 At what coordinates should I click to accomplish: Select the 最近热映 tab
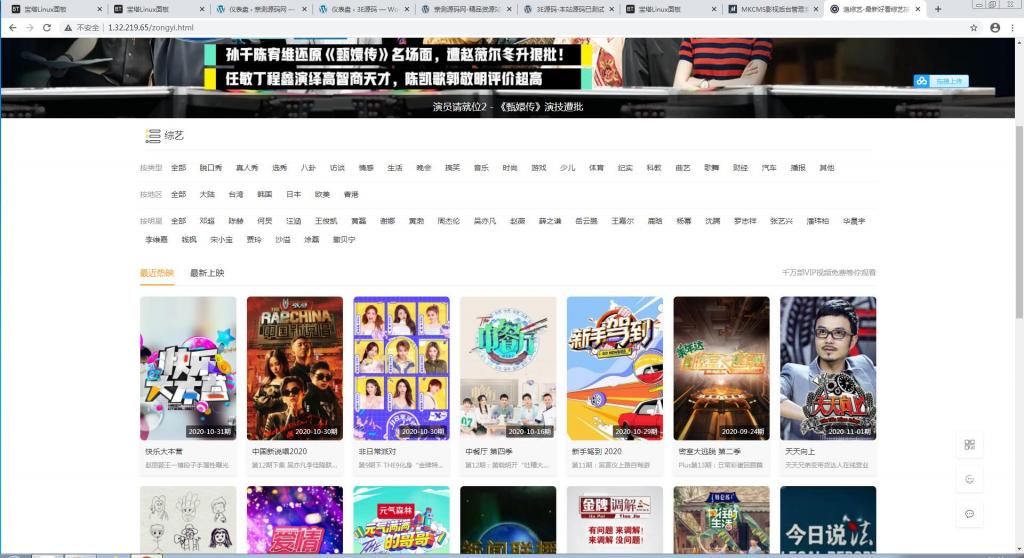(157, 273)
